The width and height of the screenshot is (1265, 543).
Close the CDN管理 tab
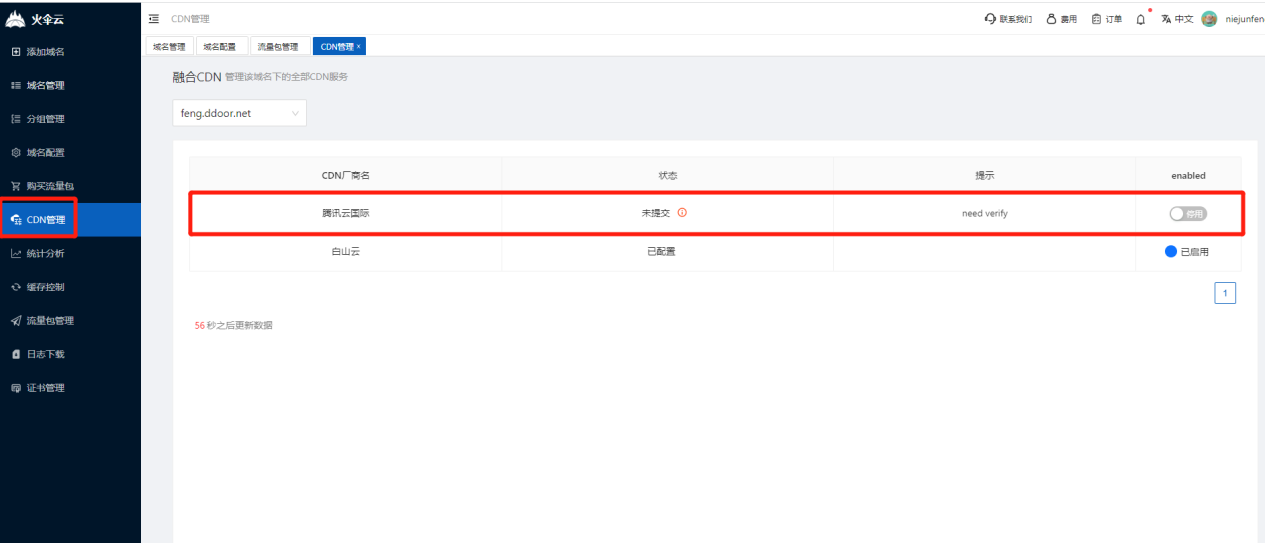pyautogui.click(x=359, y=46)
